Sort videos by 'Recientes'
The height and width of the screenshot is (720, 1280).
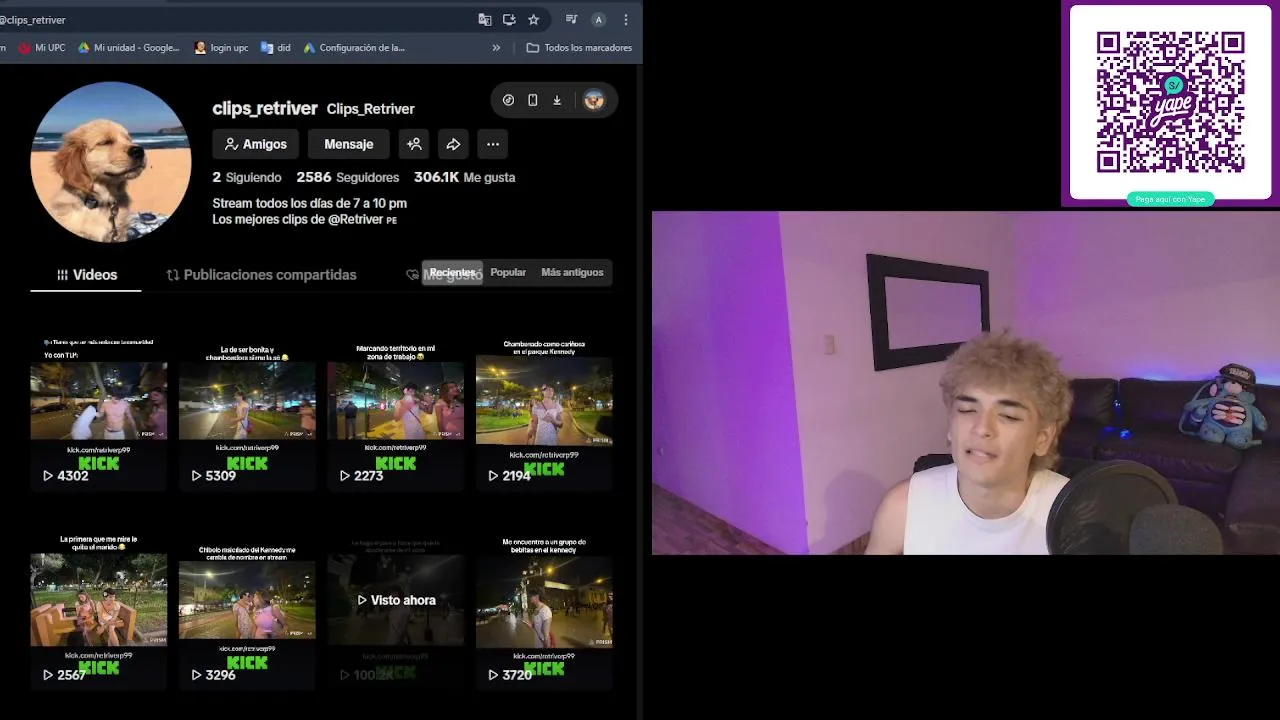tap(452, 272)
